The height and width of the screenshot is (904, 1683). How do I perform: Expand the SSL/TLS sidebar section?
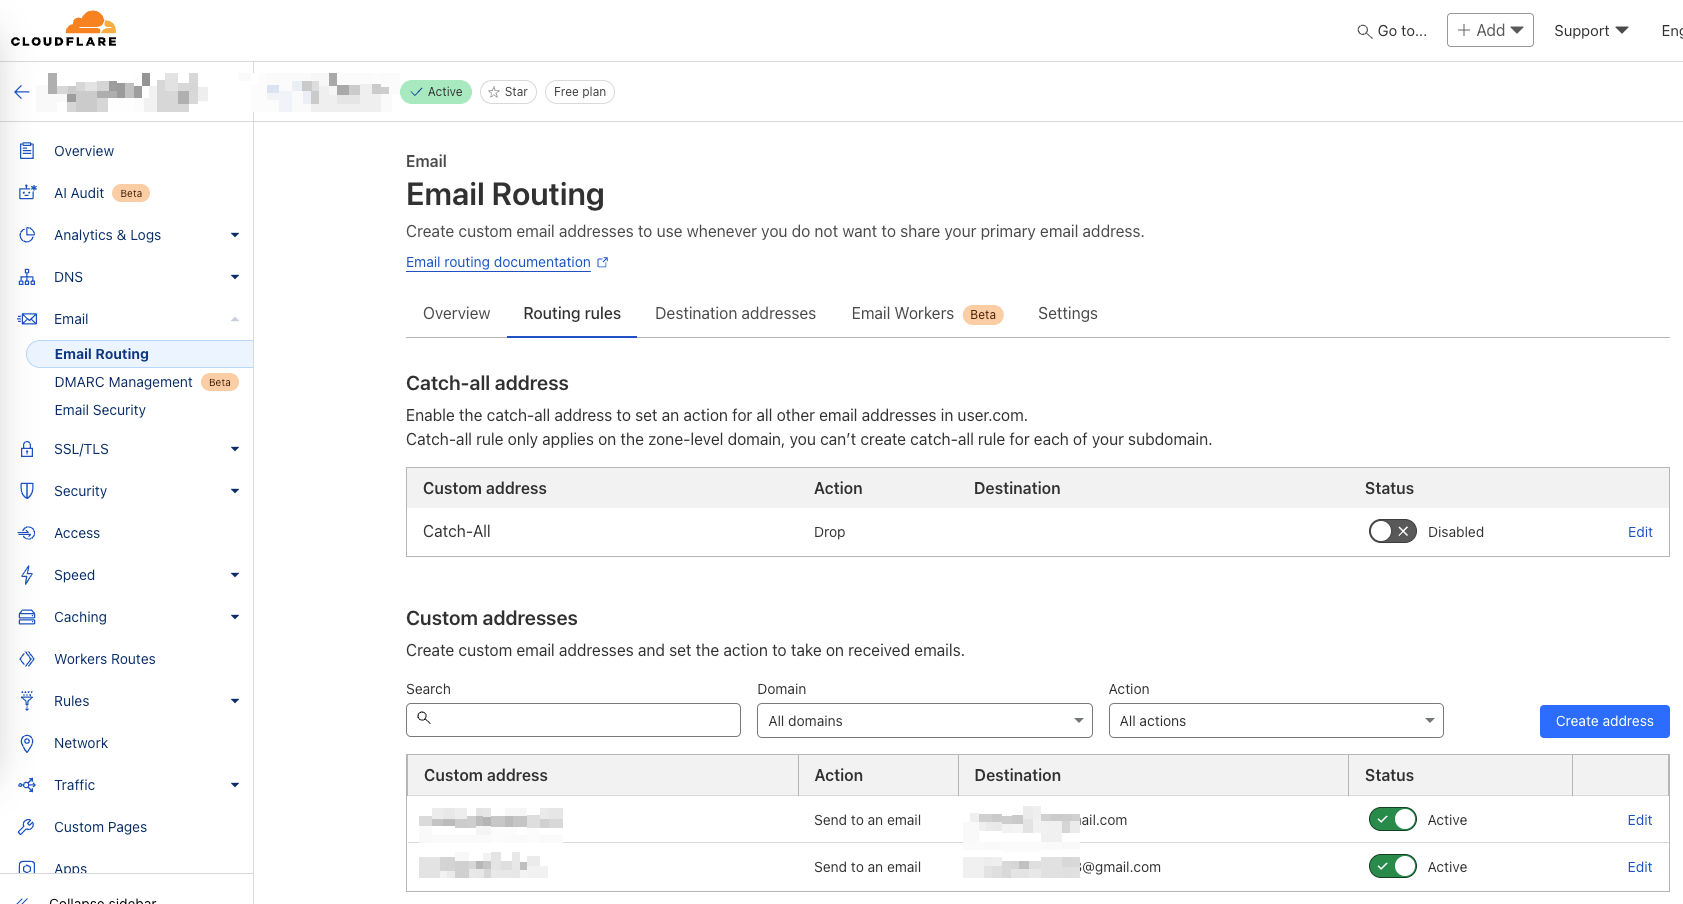tap(235, 449)
